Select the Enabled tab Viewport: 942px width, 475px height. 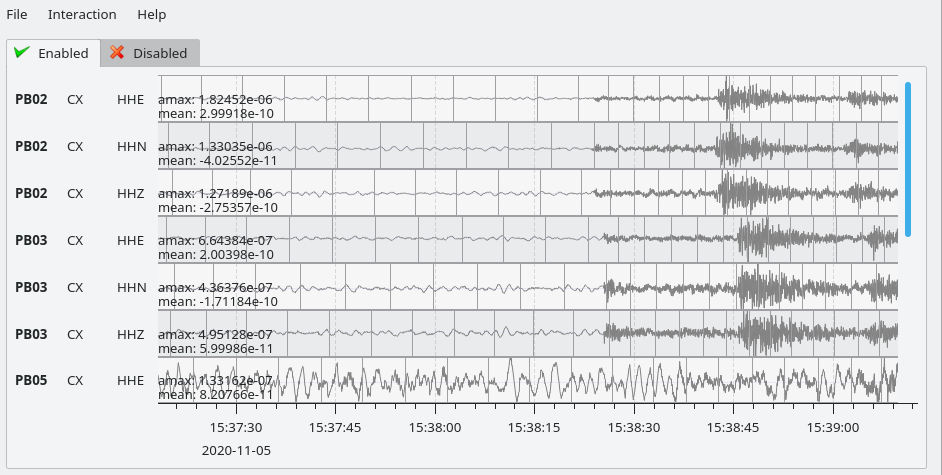[x=53, y=53]
